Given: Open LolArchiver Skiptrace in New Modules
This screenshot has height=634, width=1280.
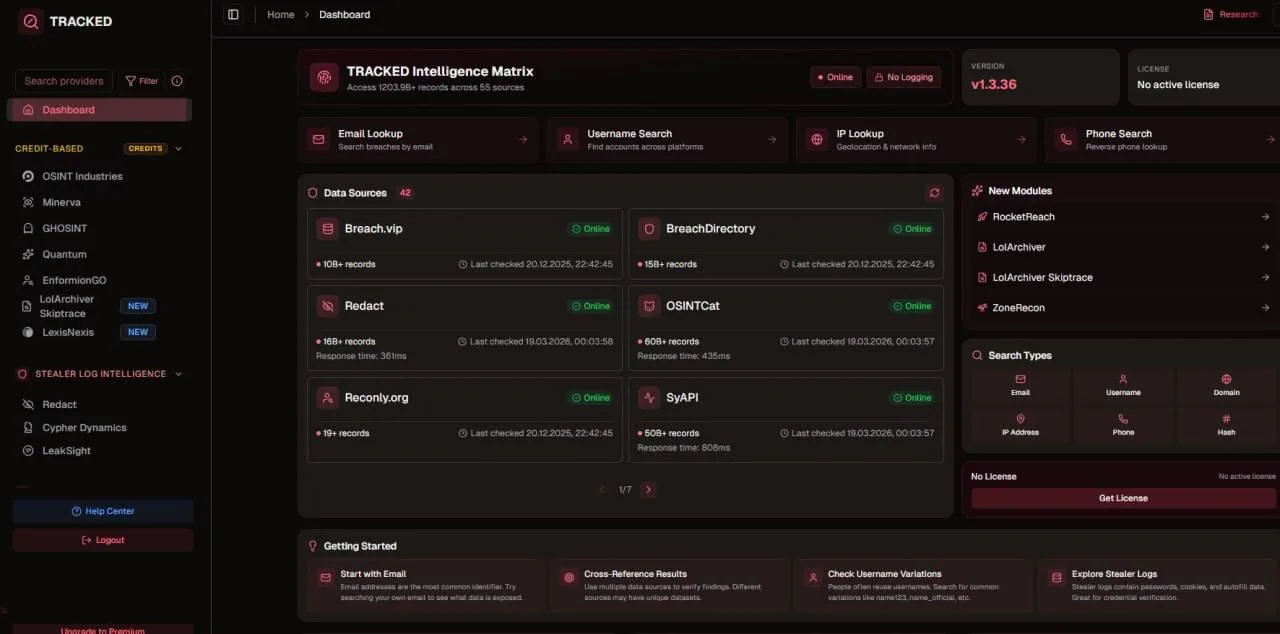Looking at the screenshot, I should 1124,277.
